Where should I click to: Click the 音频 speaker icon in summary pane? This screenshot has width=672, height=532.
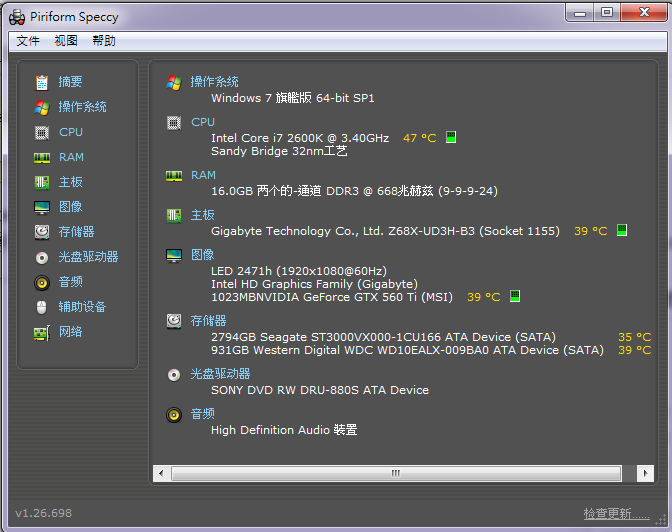pos(174,415)
